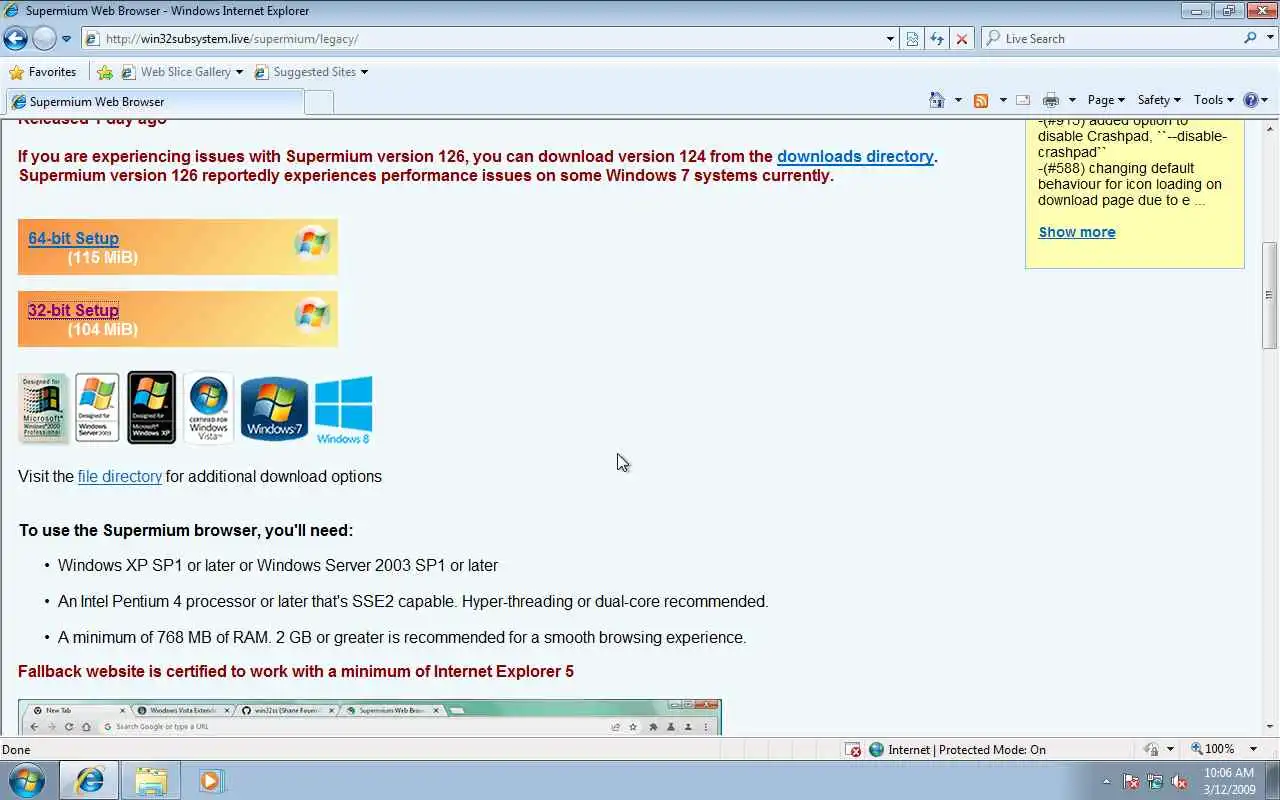Go back with the Back arrow button

pos(15,39)
